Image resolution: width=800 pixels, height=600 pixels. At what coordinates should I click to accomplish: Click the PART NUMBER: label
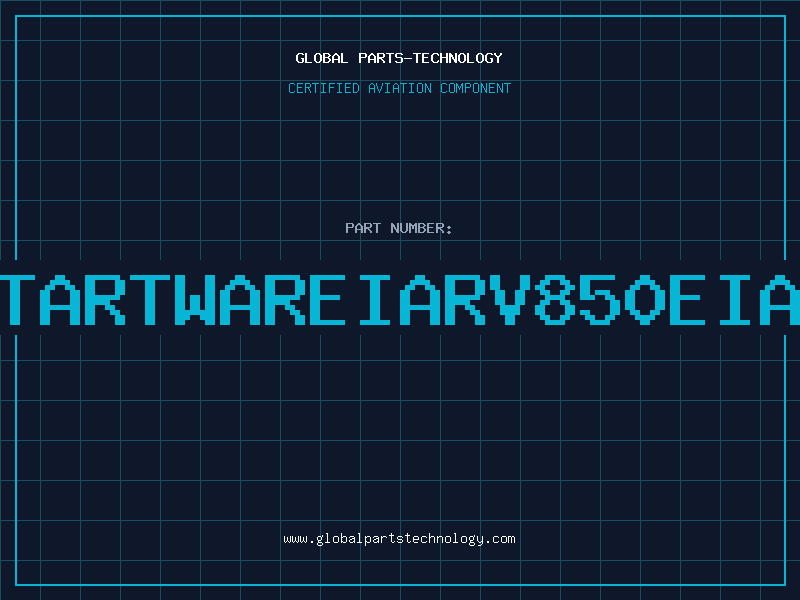[x=399, y=228]
